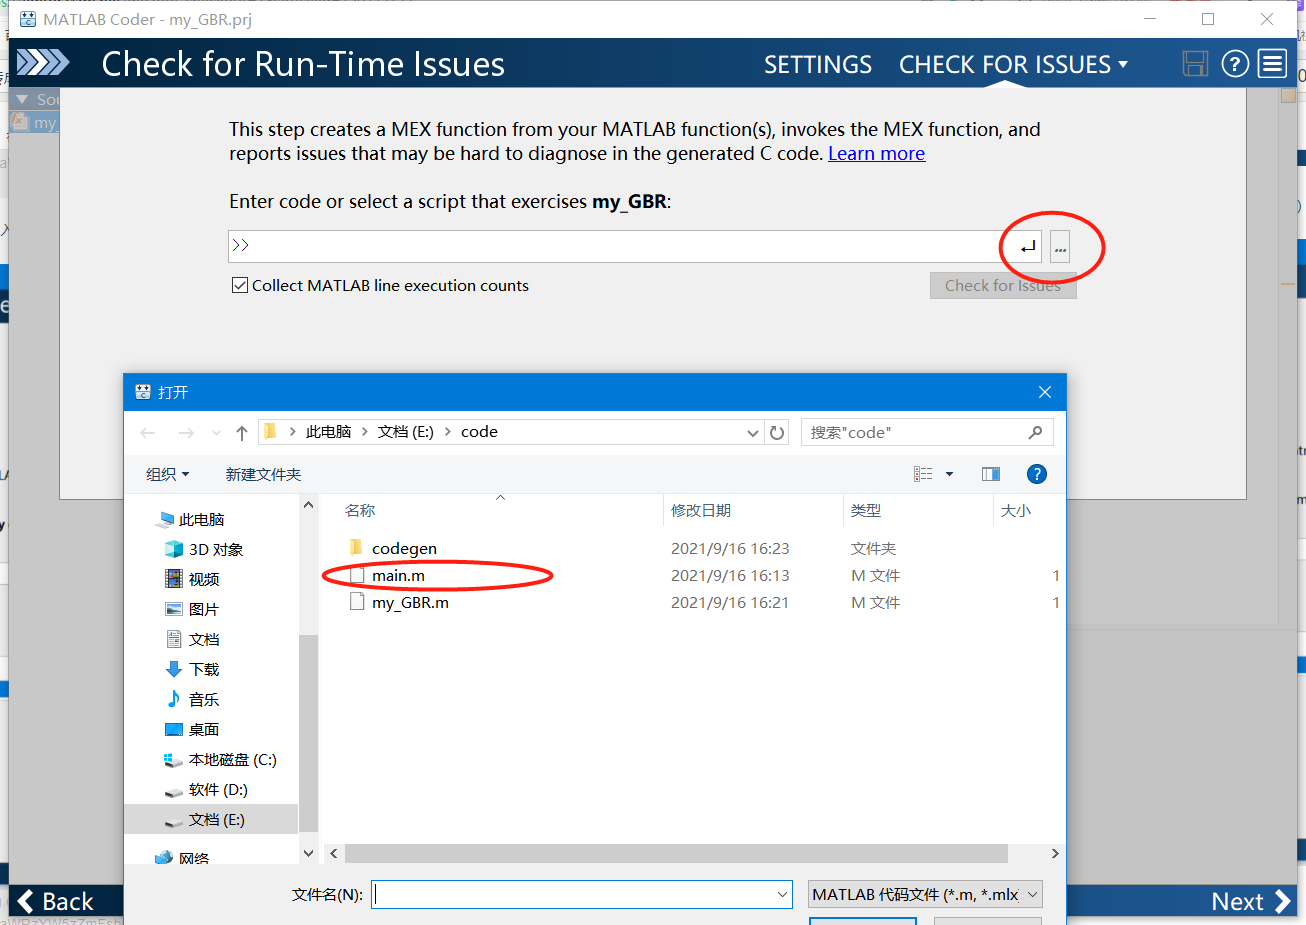
Task: Open the 组织 dropdown in the dialog toolbar
Action: click(x=167, y=473)
